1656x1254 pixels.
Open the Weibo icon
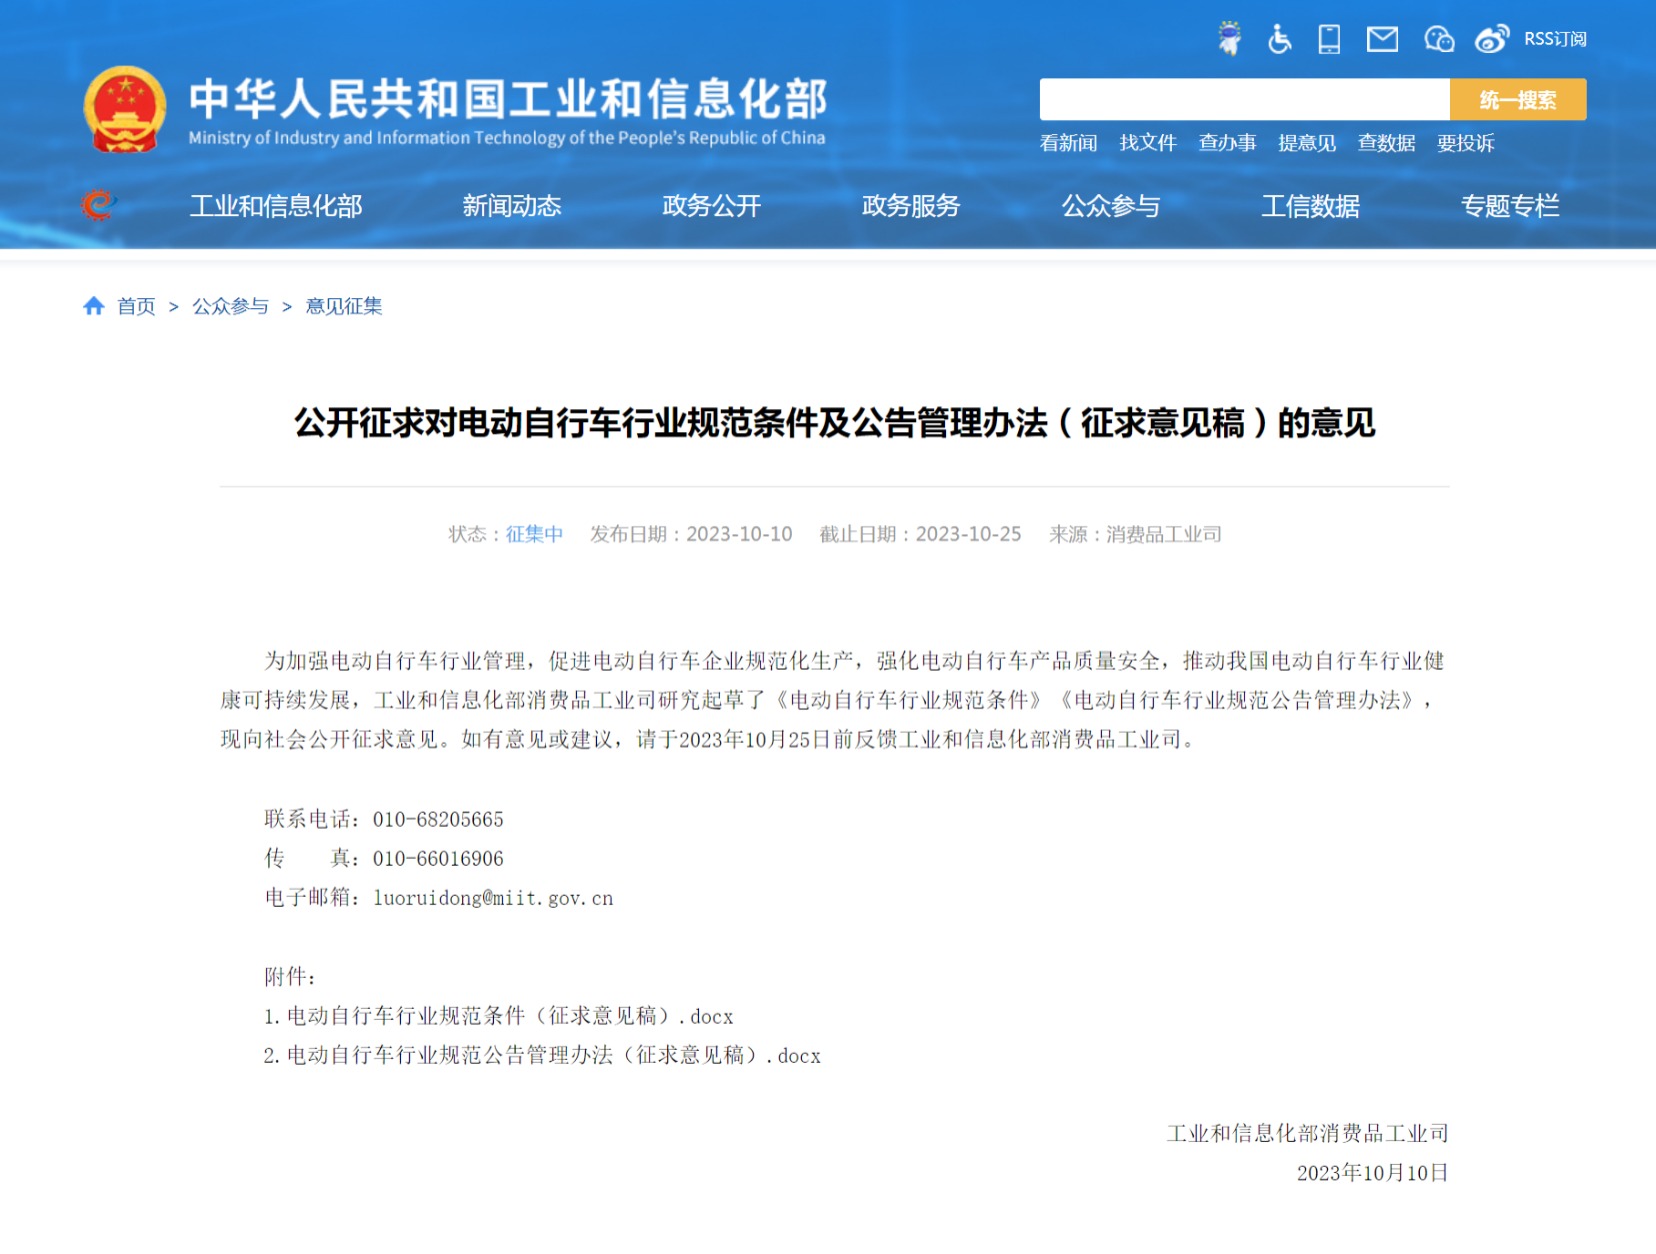(x=1491, y=39)
